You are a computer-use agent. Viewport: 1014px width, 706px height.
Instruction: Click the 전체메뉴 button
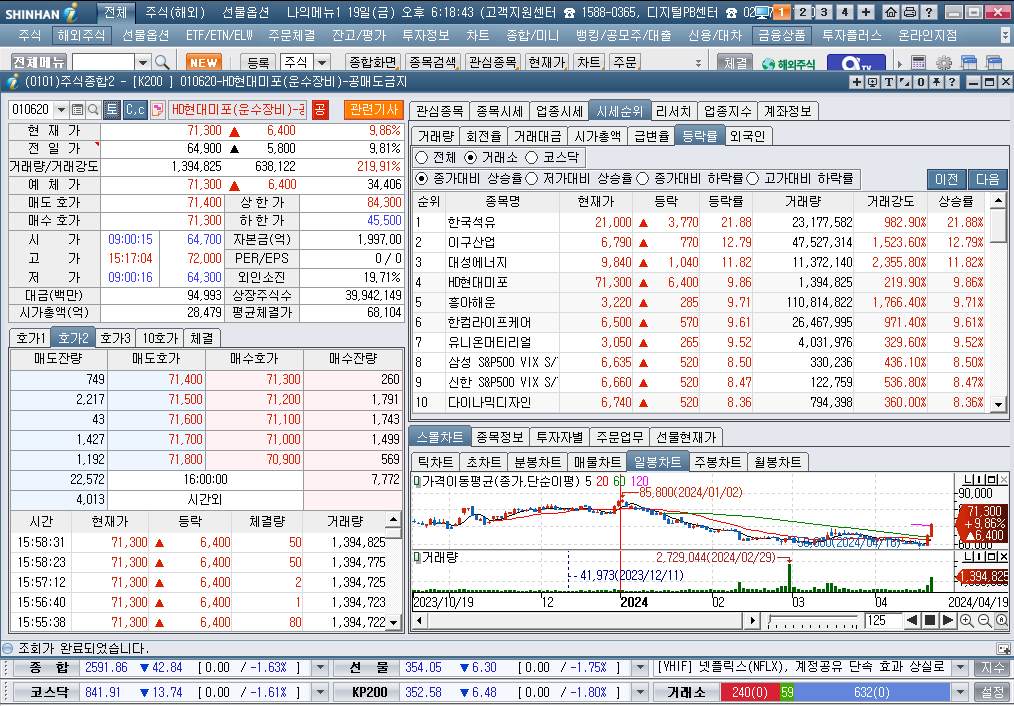39,62
